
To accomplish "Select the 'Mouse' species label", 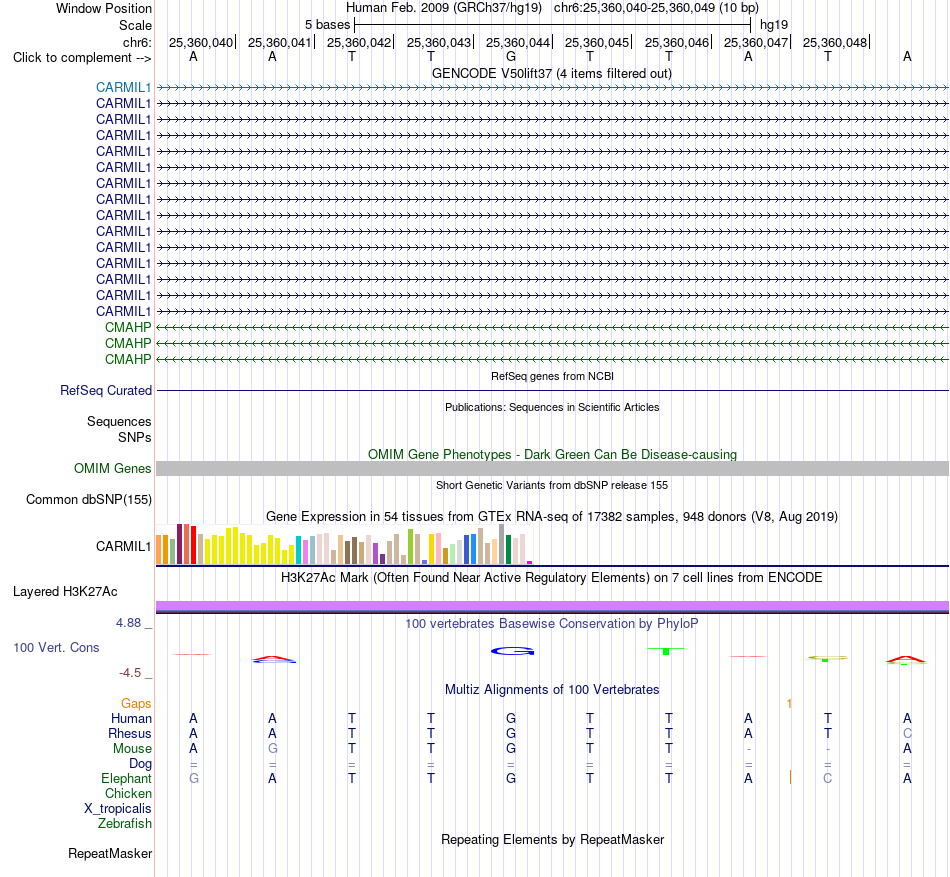I will (132, 749).
